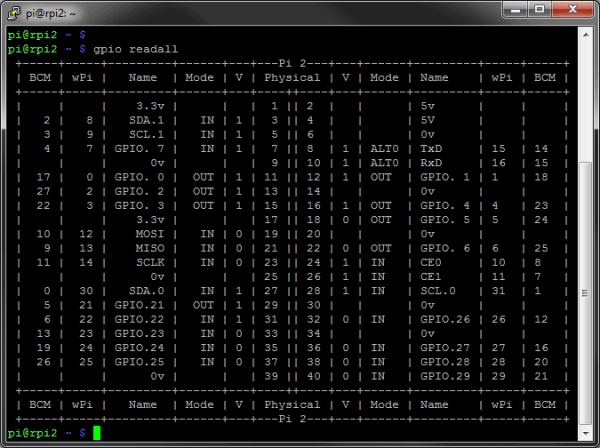Click the 'CE1' name cell
The height and width of the screenshot is (448, 600).
click(x=431, y=277)
